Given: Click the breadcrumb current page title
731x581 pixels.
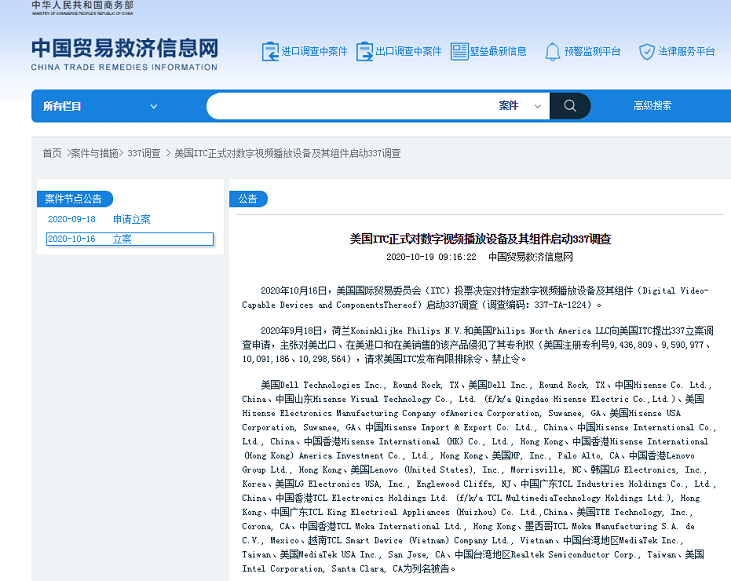Looking at the screenshot, I should [x=288, y=153].
